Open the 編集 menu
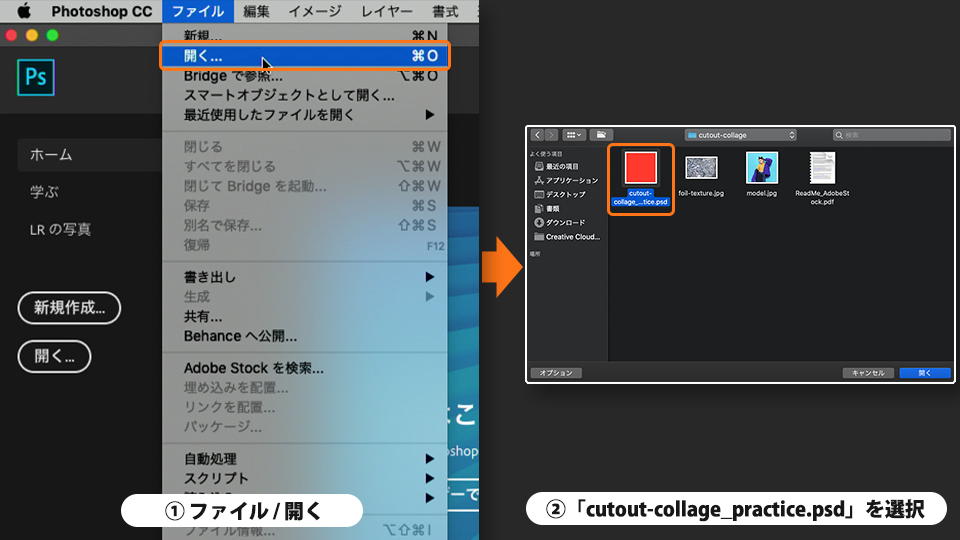Image resolution: width=960 pixels, height=540 pixels. pos(256,11)
